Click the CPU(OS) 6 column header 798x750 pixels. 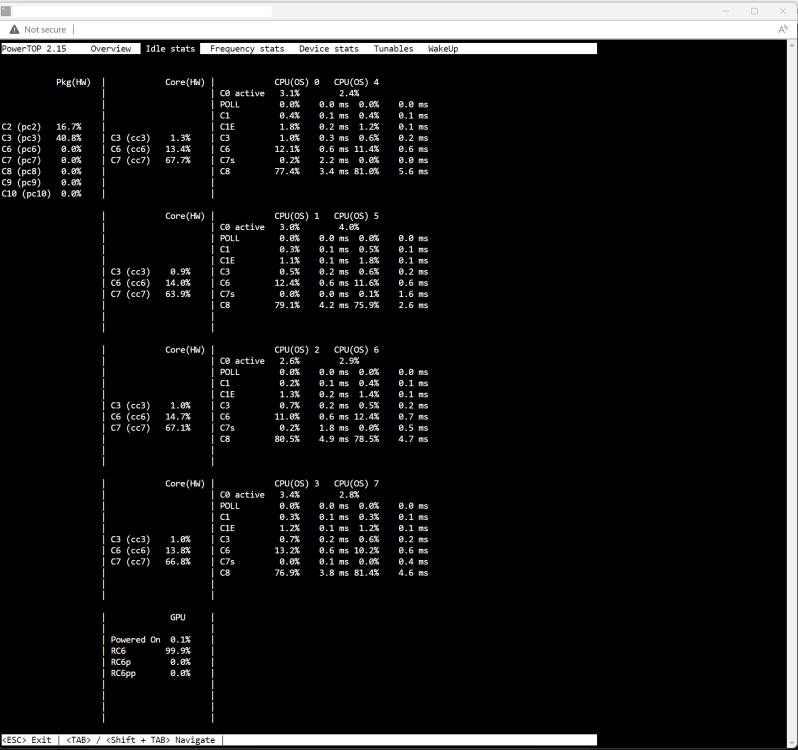click(356, 350)
